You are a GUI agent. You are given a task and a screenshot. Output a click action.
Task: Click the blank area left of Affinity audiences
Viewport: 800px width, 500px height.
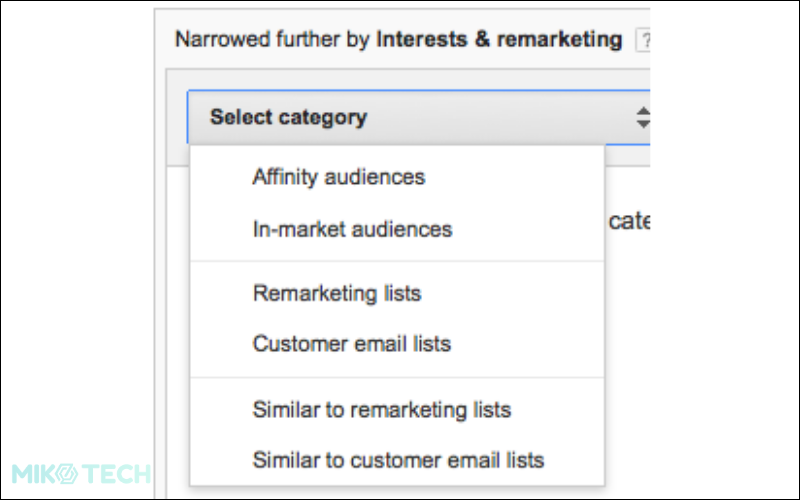(221, 177)
